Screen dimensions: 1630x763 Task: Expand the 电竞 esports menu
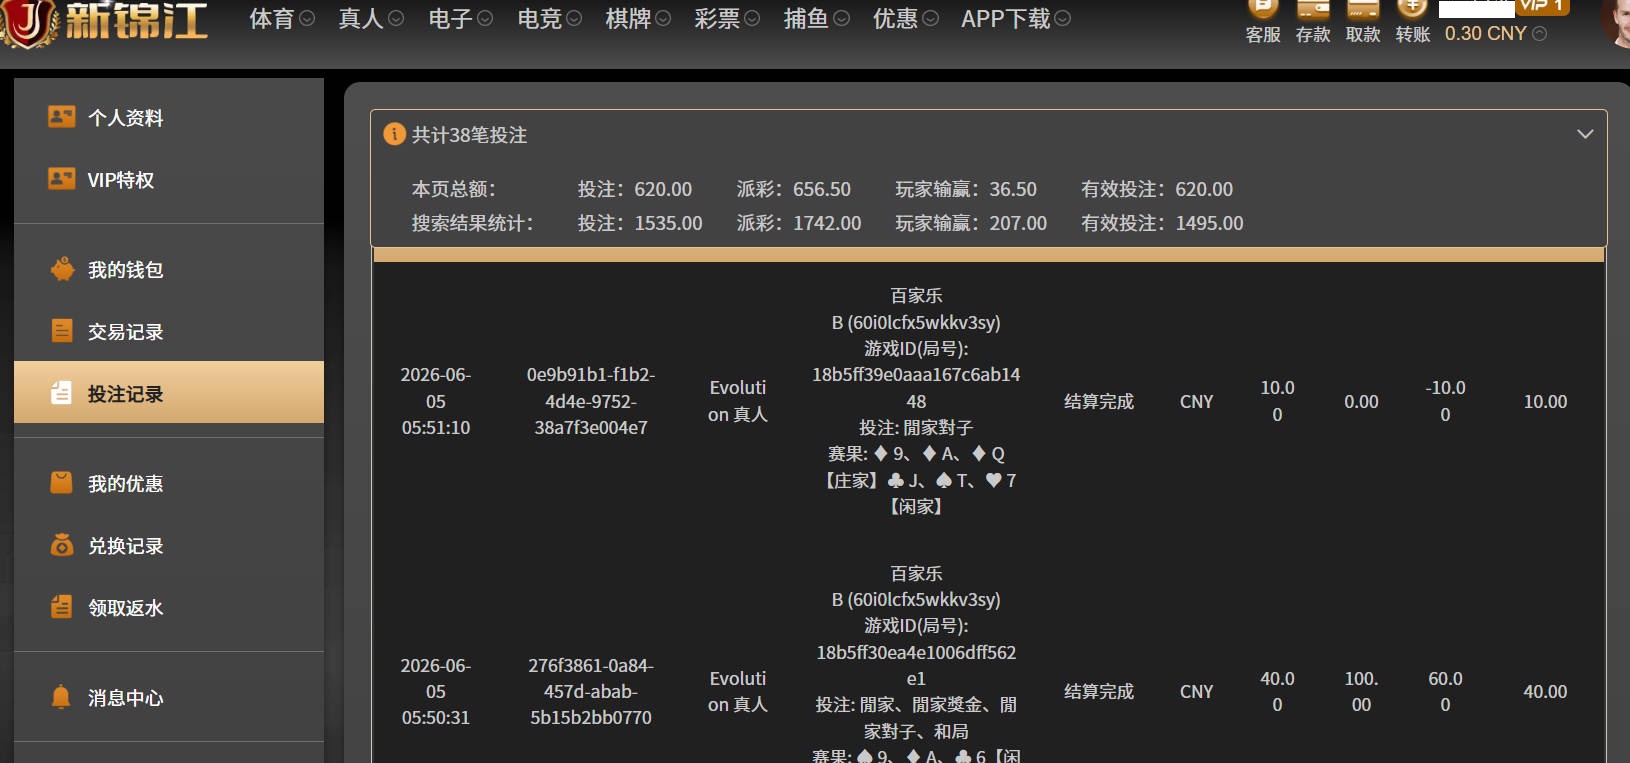point(550,19)
